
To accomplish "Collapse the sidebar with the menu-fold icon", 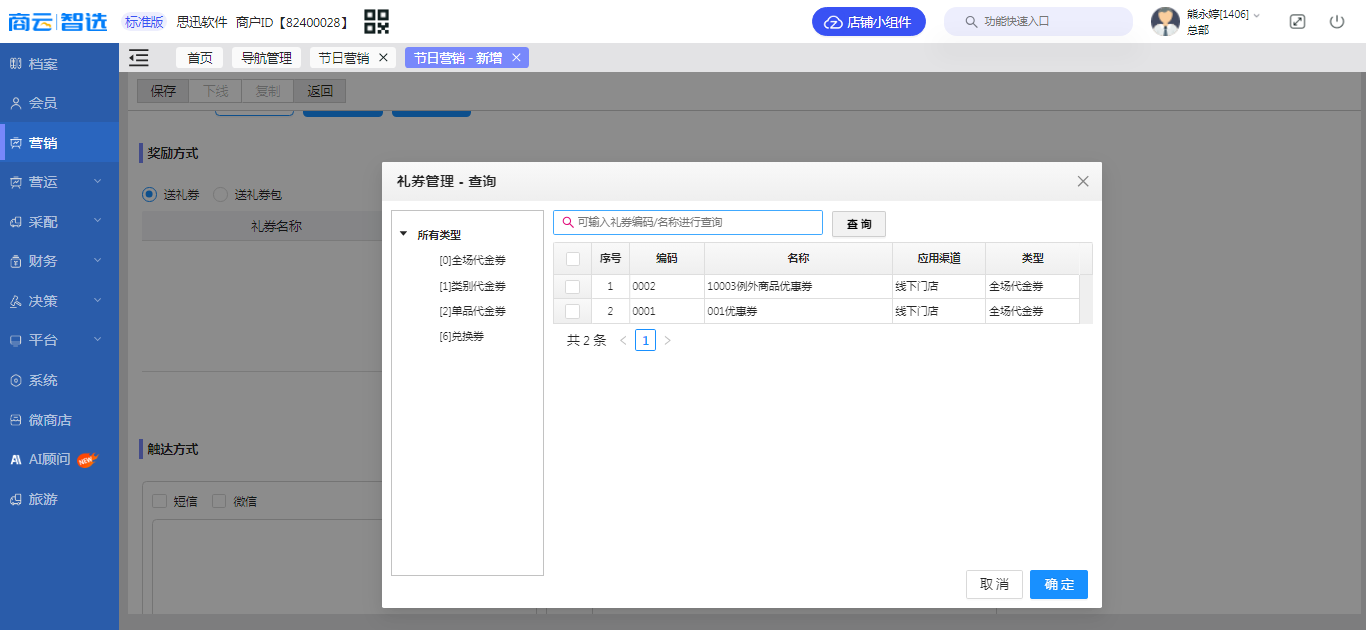I will (139, 58).
